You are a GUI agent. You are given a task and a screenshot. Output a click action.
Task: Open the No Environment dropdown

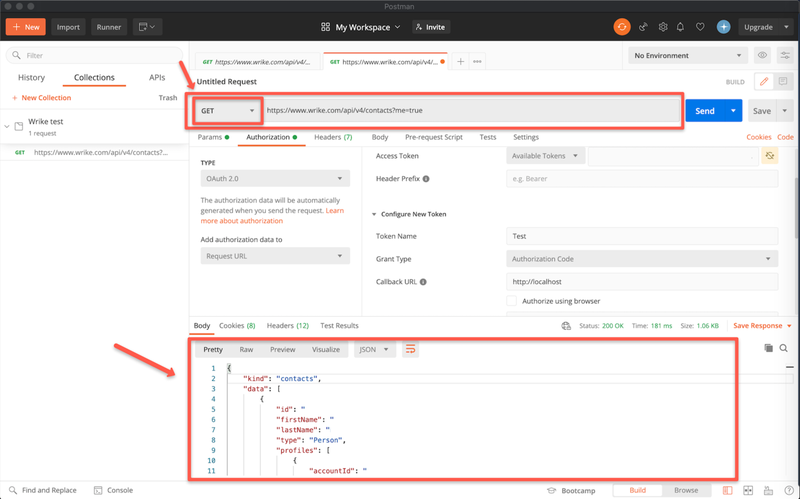tap(688, 55)
